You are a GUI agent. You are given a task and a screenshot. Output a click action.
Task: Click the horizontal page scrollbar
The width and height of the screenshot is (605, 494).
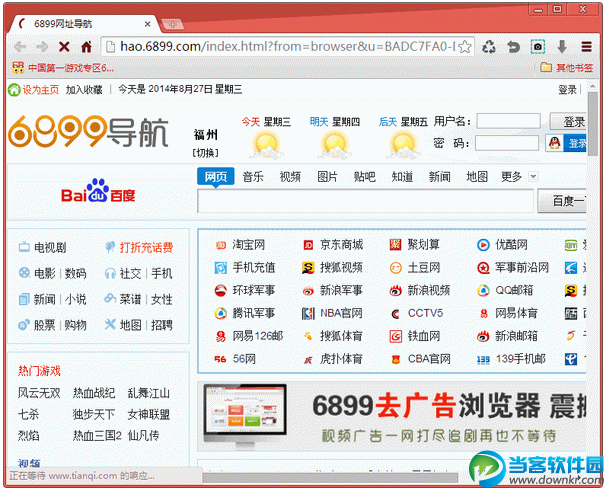[330, 478]
